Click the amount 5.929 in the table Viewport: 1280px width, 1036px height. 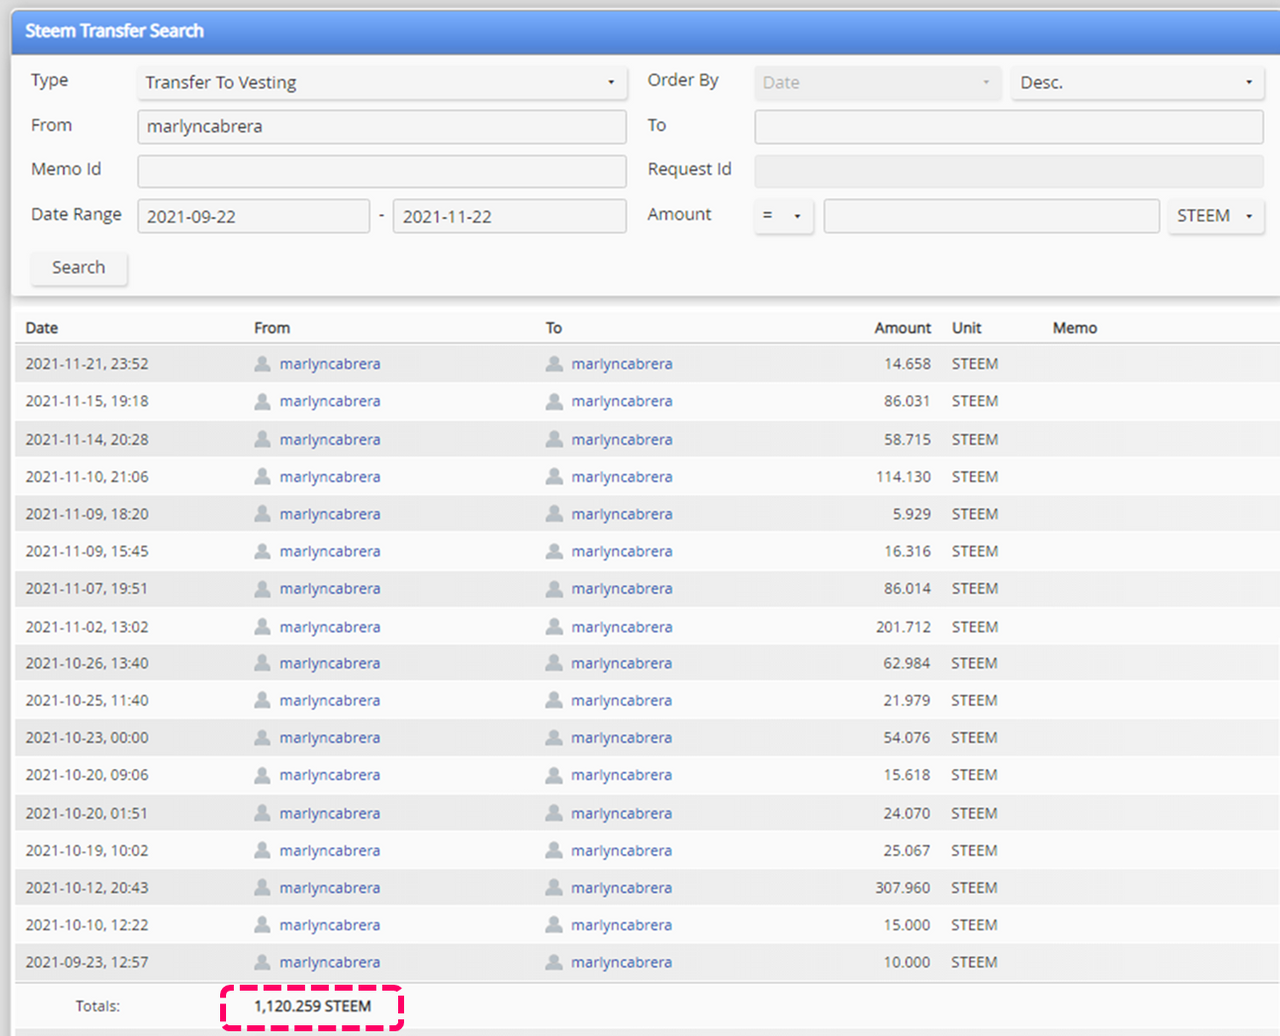click(911, 514)
